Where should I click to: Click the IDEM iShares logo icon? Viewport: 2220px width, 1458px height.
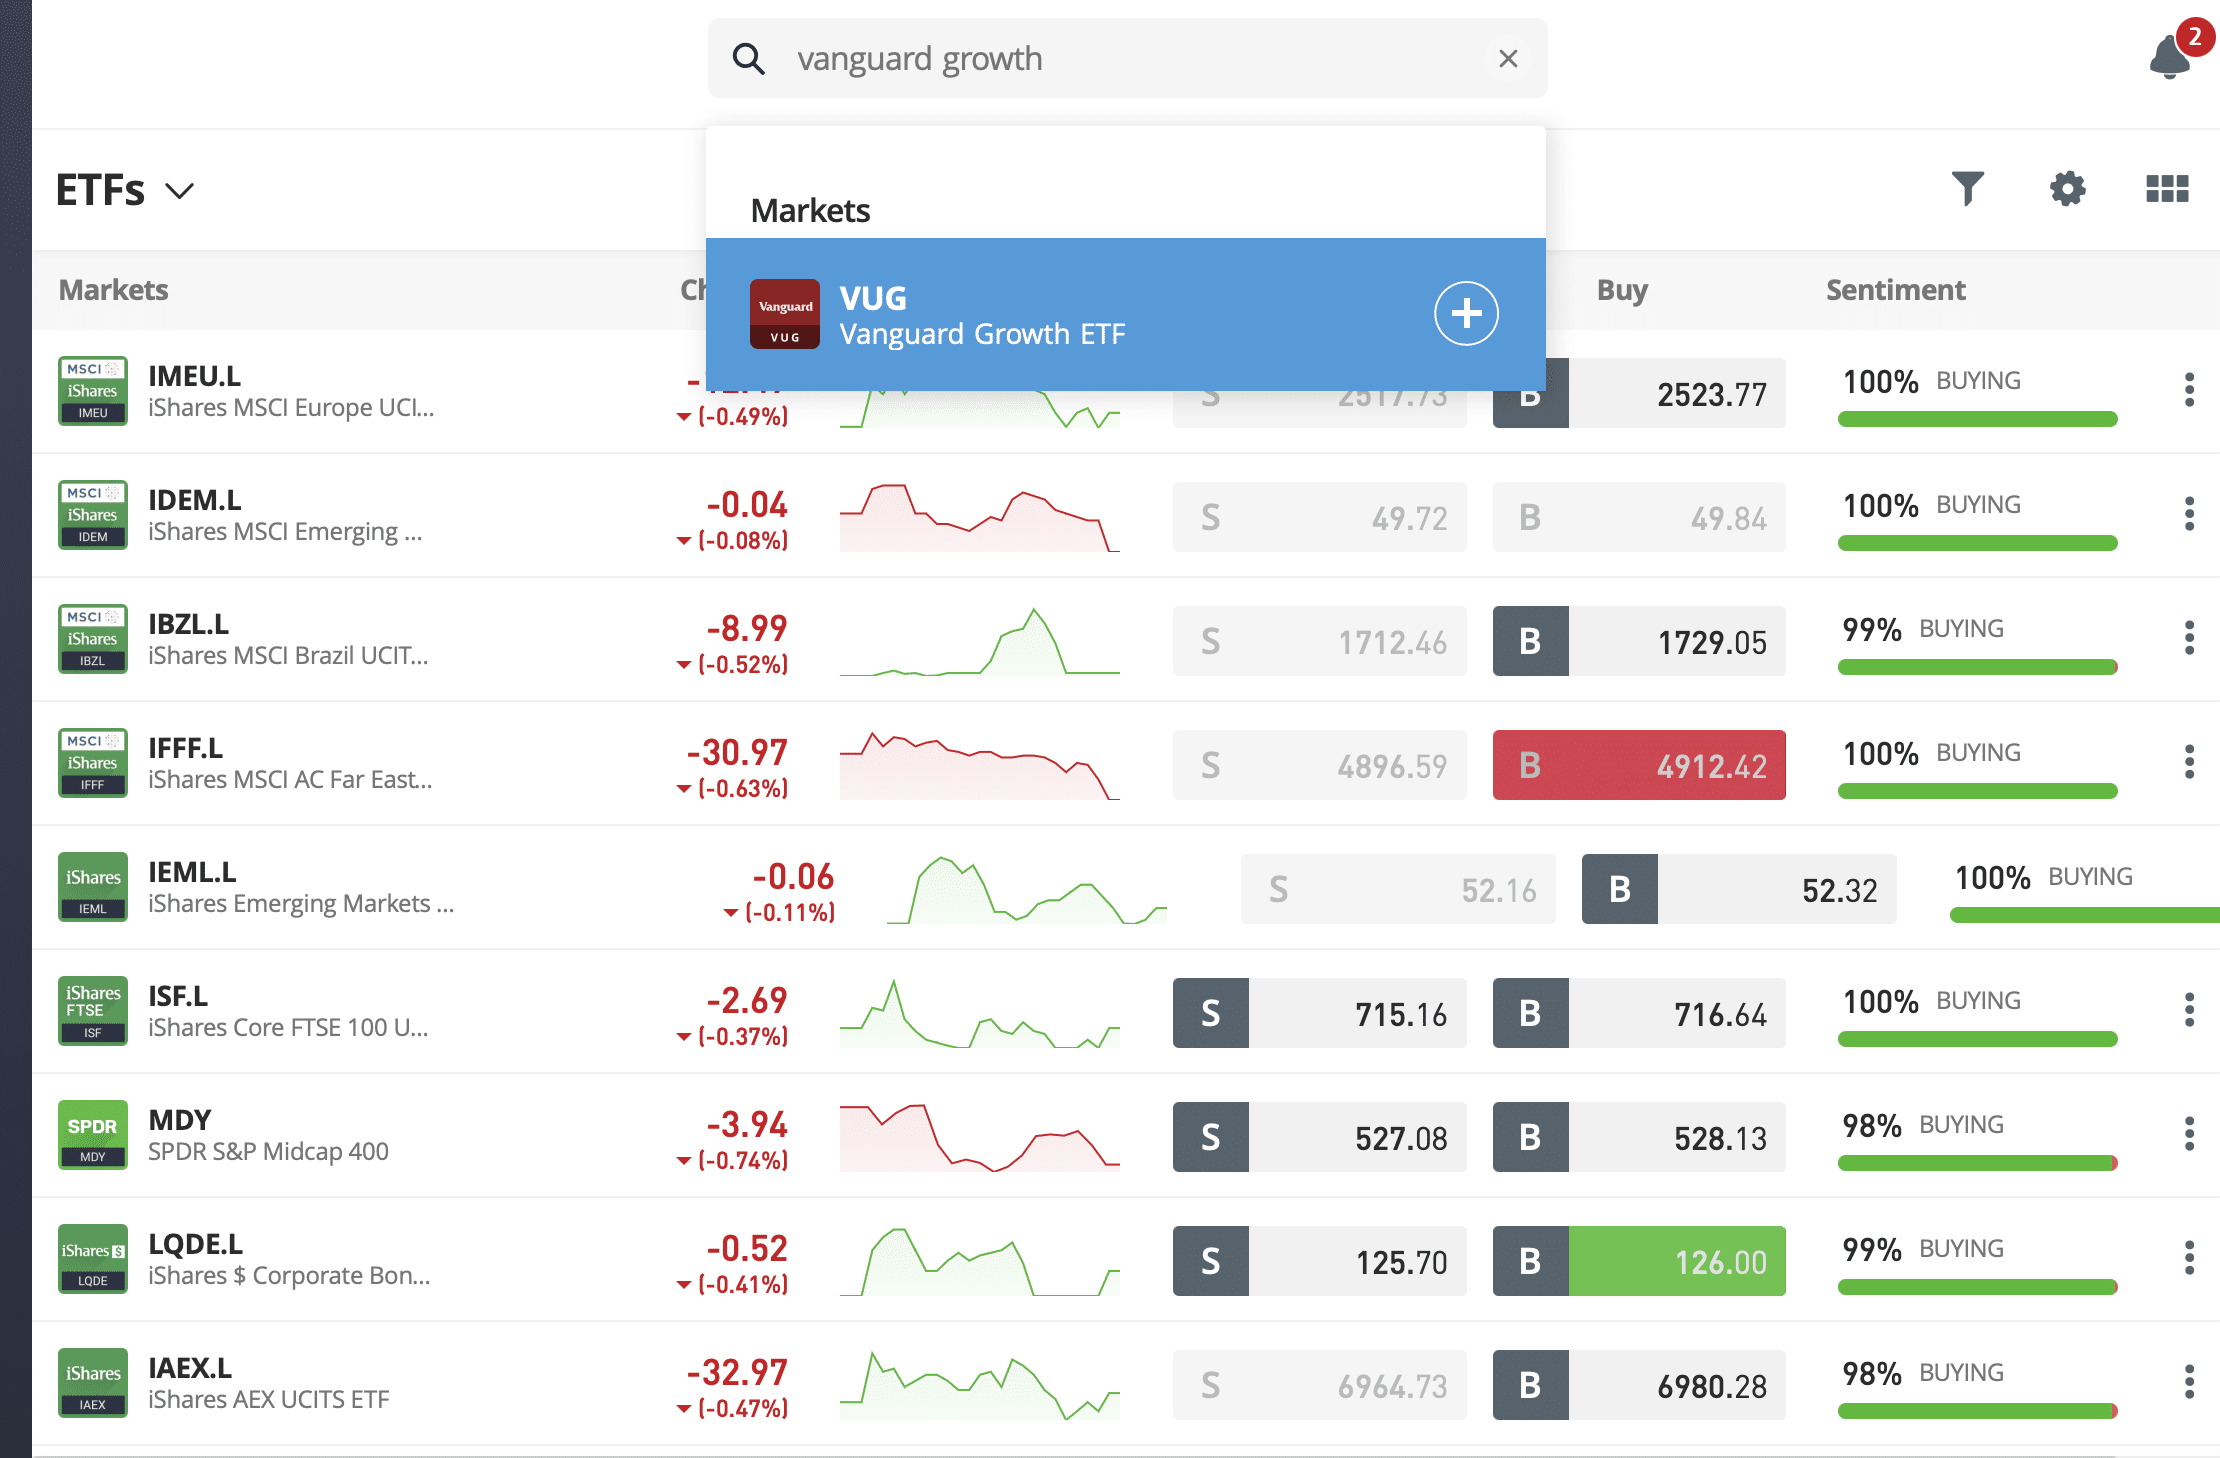[x=93, y=515]
